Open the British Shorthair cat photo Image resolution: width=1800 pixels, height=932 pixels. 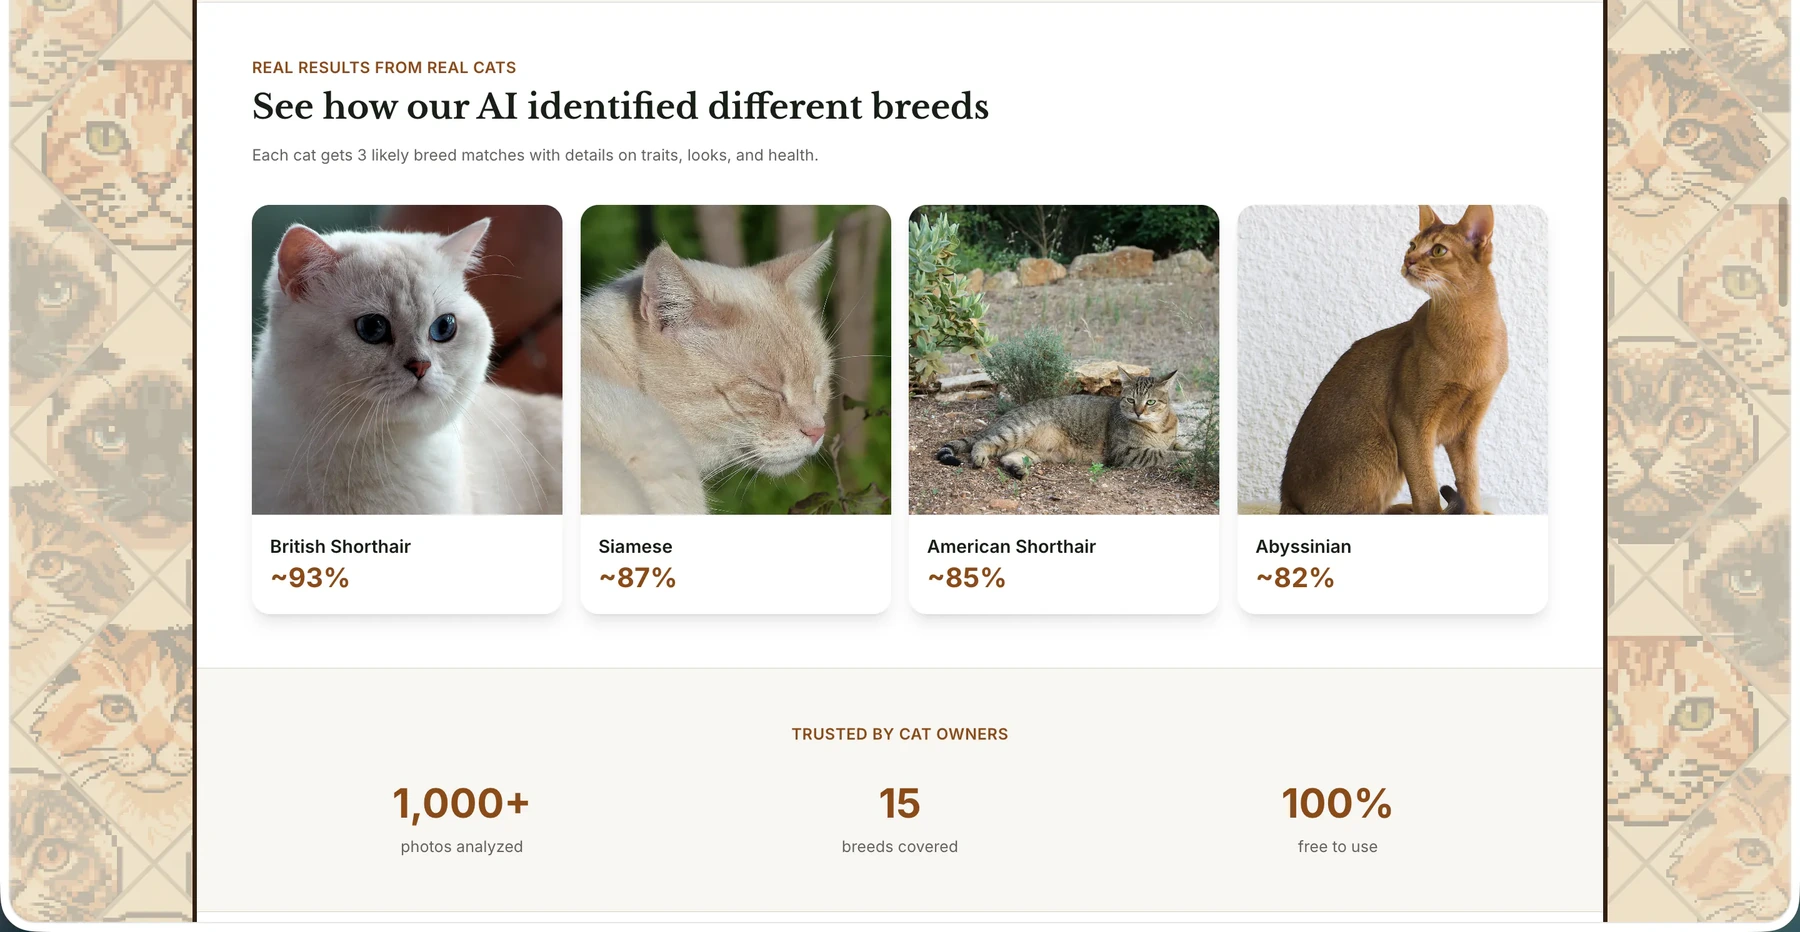coord(407,360)
